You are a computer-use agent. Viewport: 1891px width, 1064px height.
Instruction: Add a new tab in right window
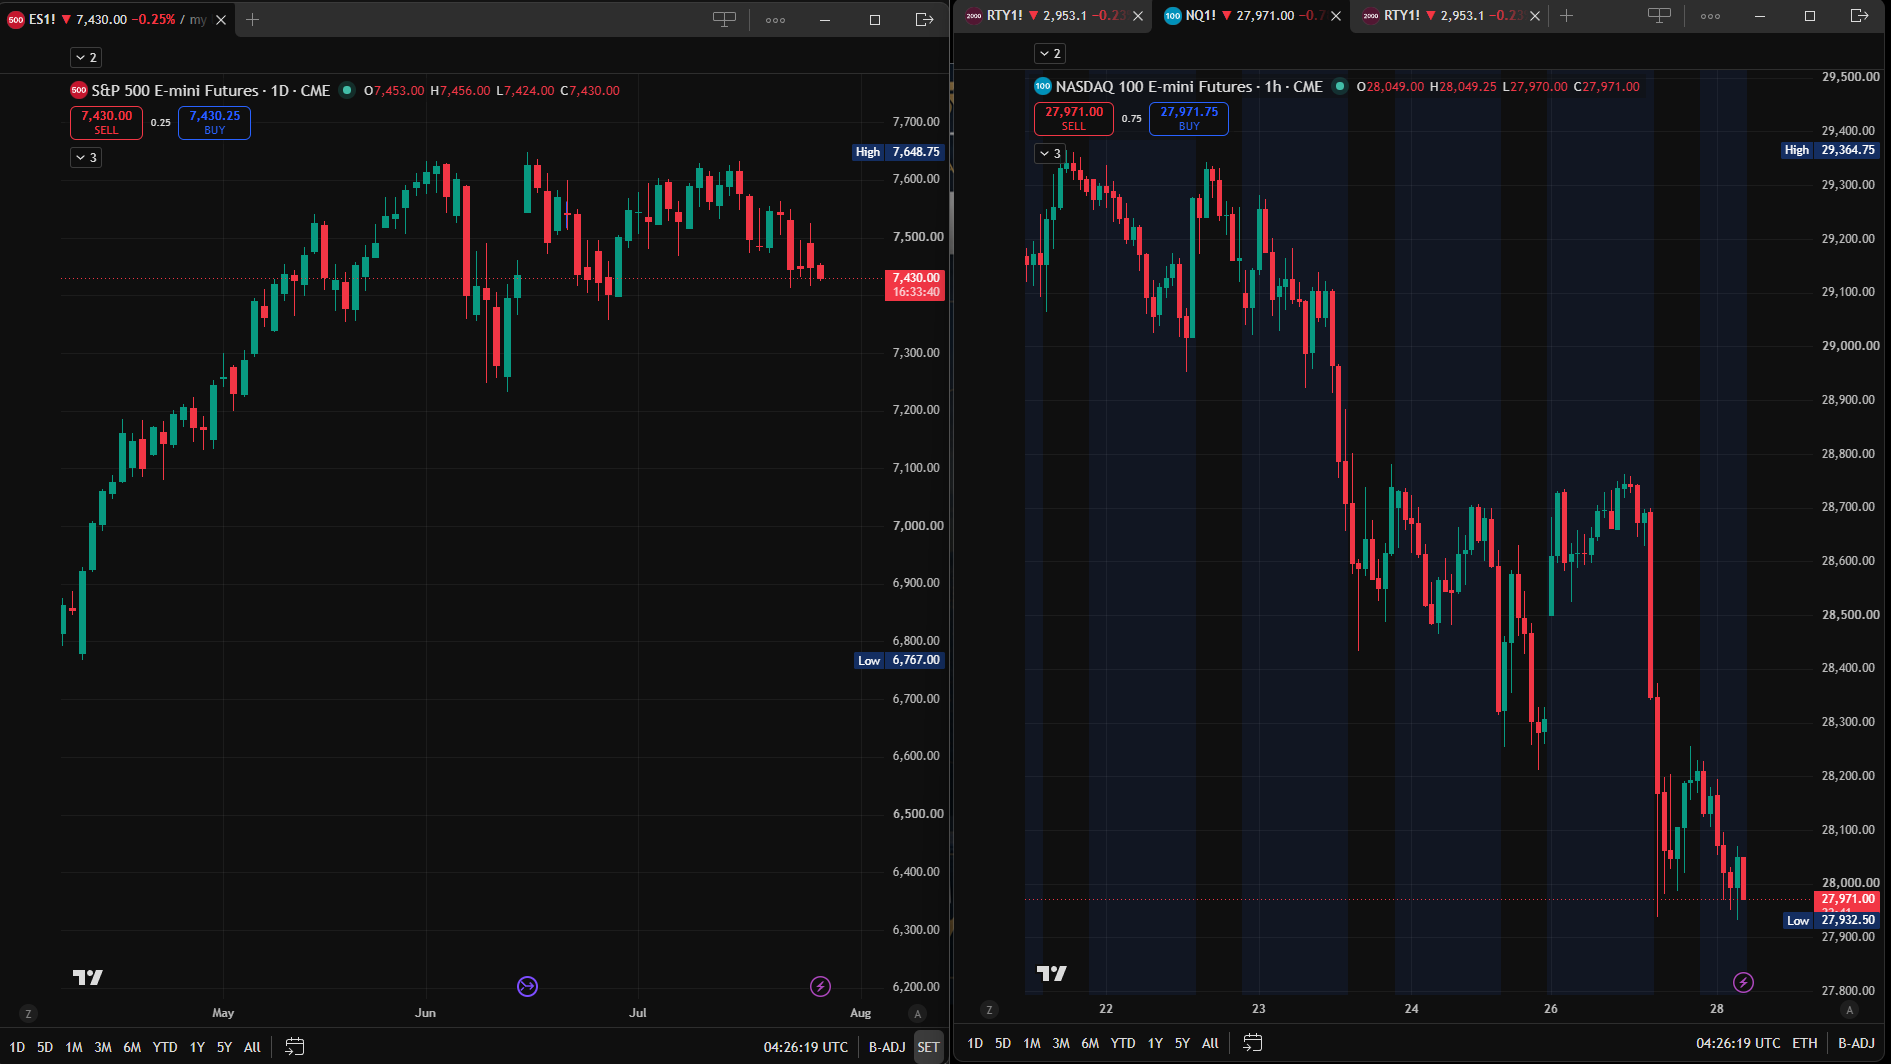coord(1567,15)
